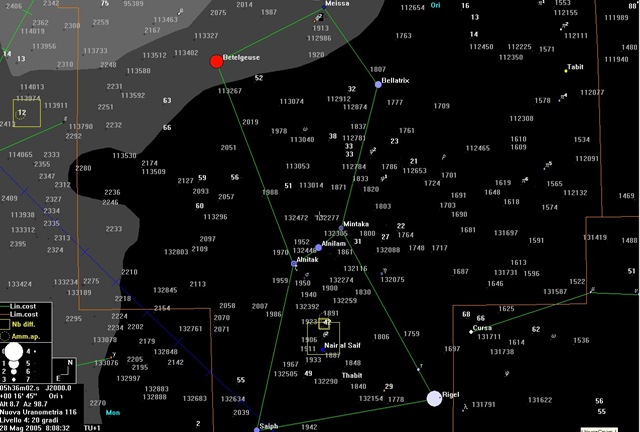Image resolution: width=640 pixels, height=432 pixels.
Task: Select star label 132803
Action: (176, 252)
